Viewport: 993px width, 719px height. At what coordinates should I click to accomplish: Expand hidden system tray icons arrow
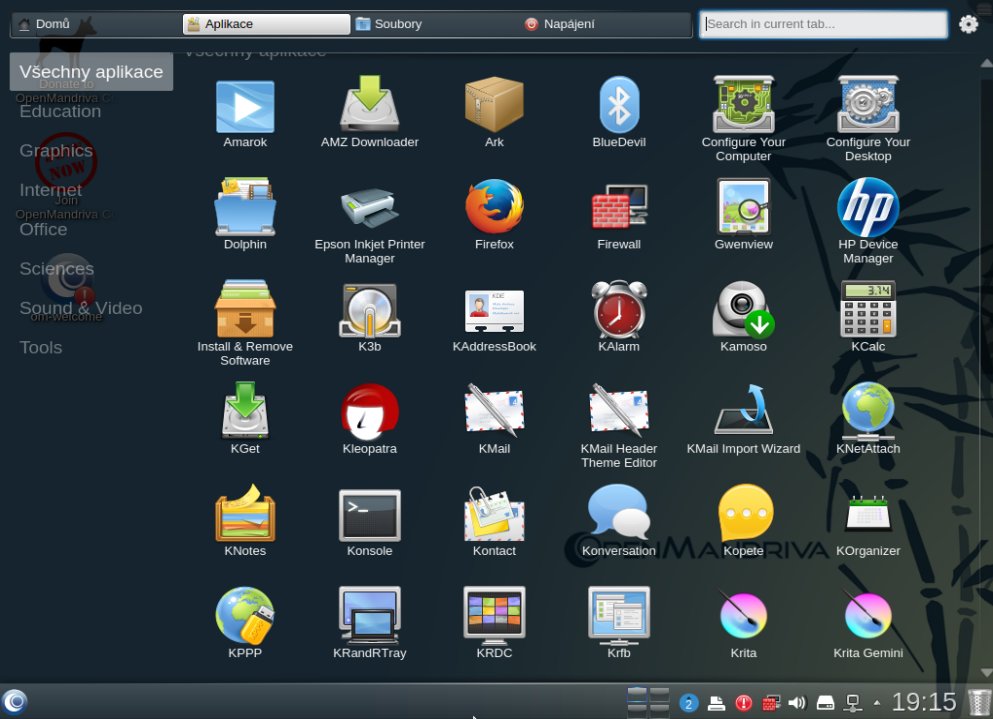pos(877,703)
